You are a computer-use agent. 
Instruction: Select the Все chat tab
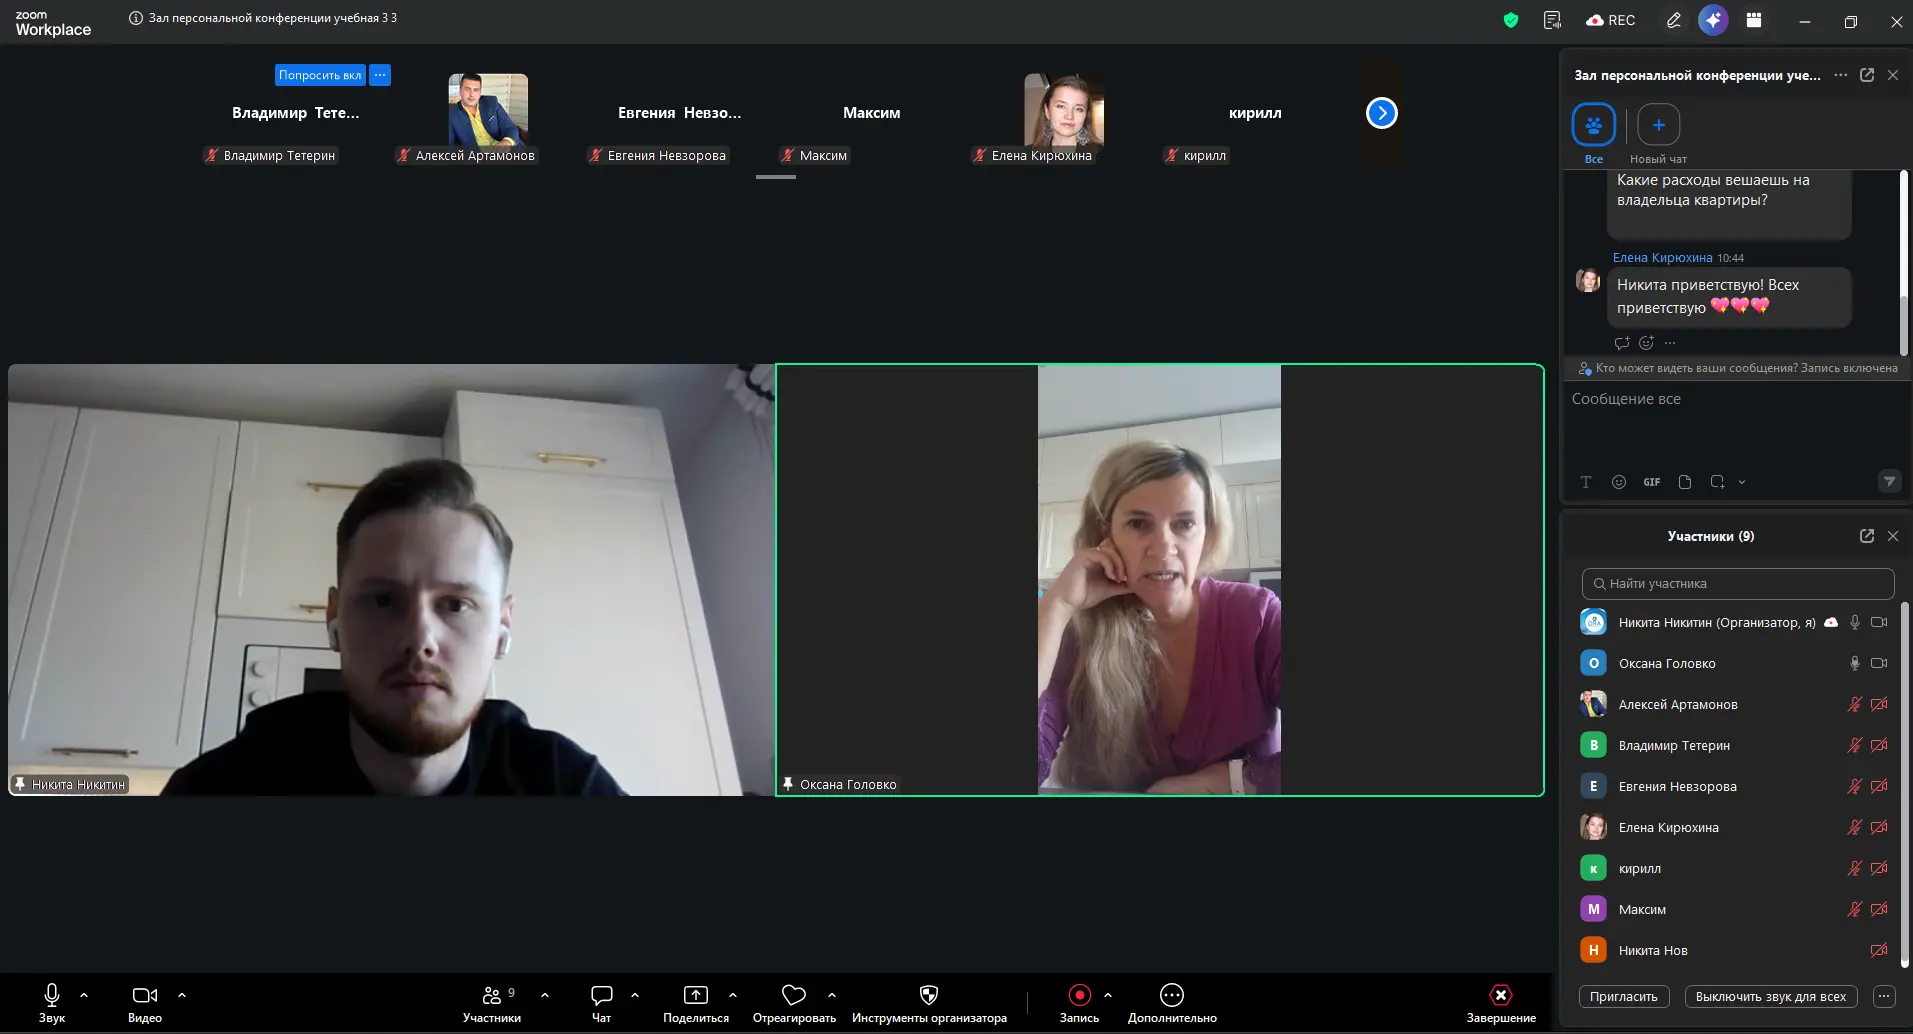[1594, 134]
